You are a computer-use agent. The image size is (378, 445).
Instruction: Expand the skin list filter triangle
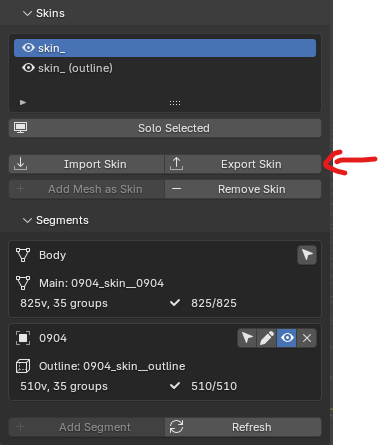click(x=23, y=102)
